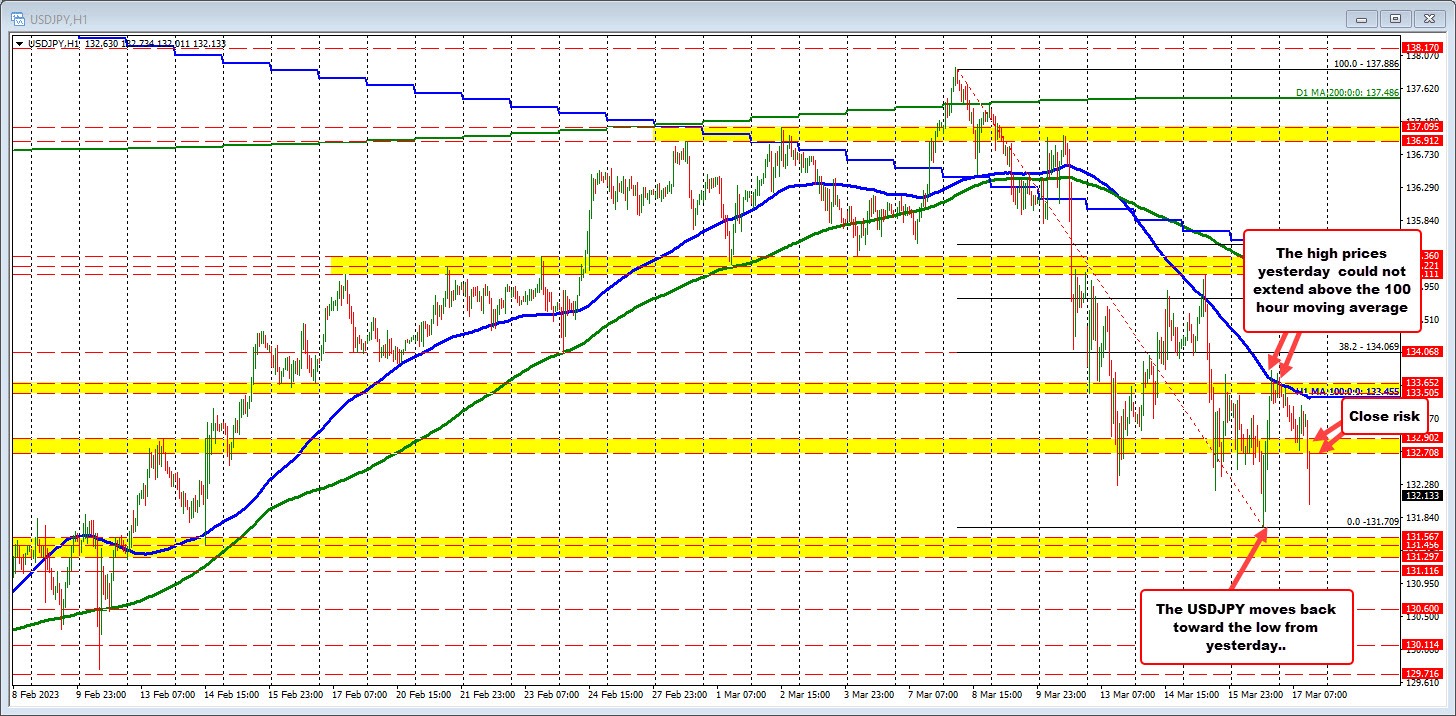Click the 135.840 axis price value
The width and height of the screenshot is (1456, 716).
(1422, 220)
